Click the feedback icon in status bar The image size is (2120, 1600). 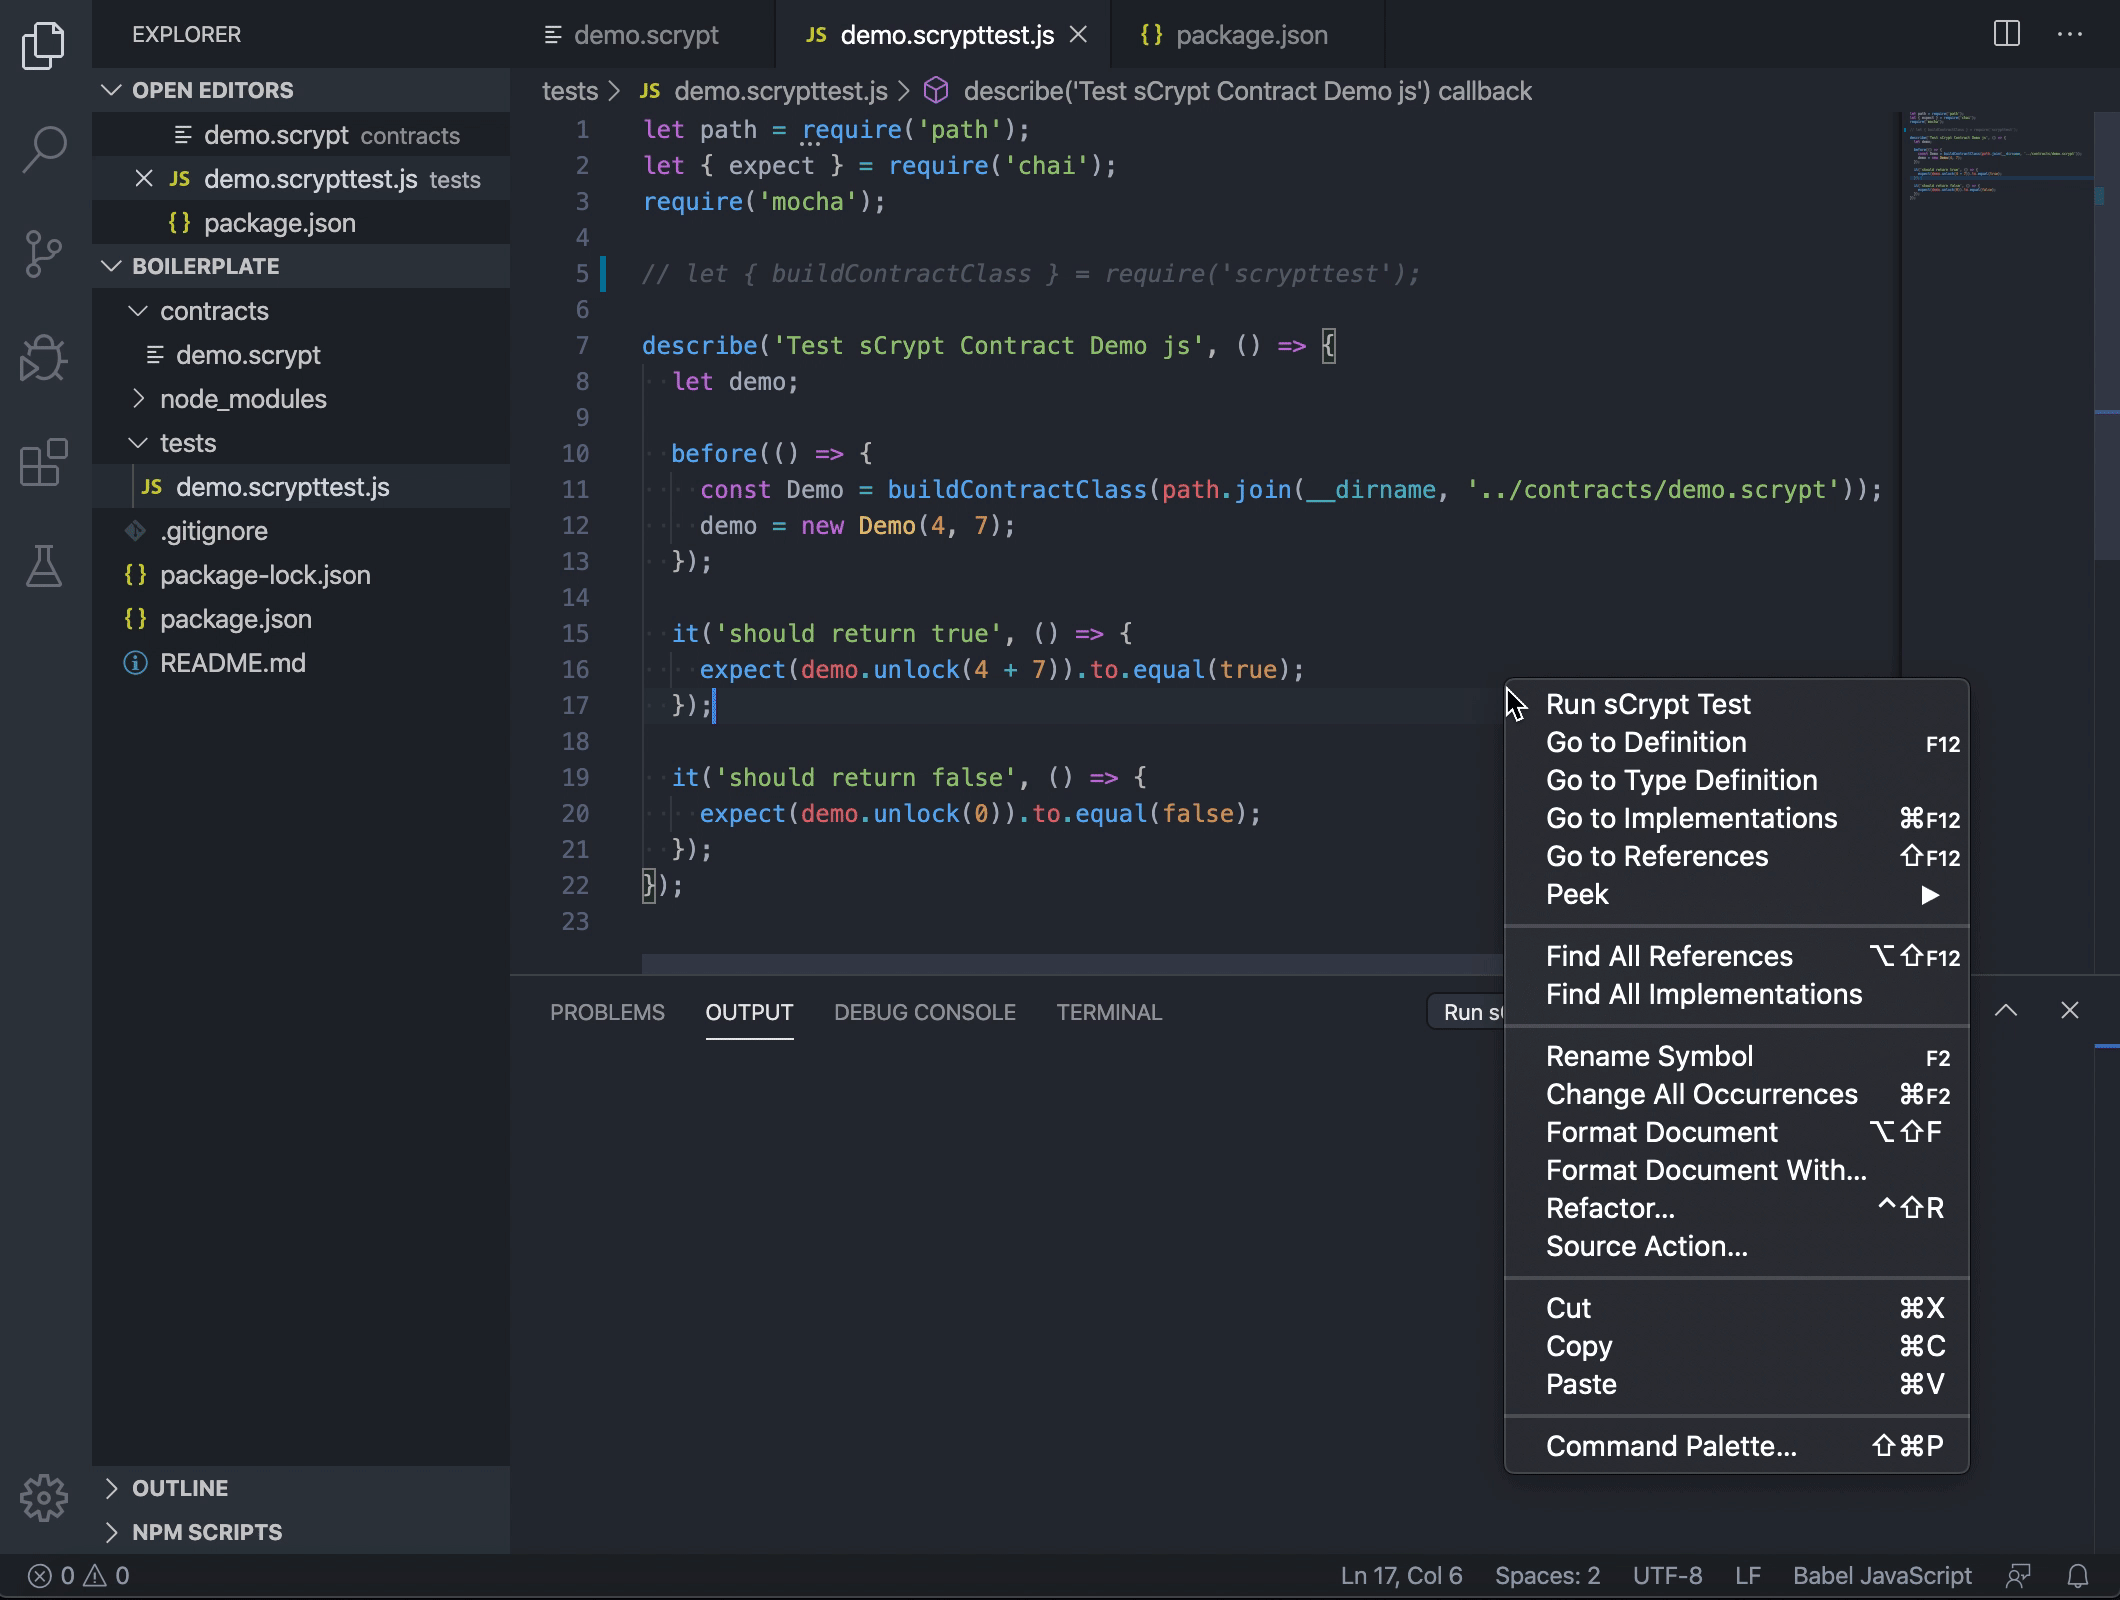[x=2018, y=1577]
